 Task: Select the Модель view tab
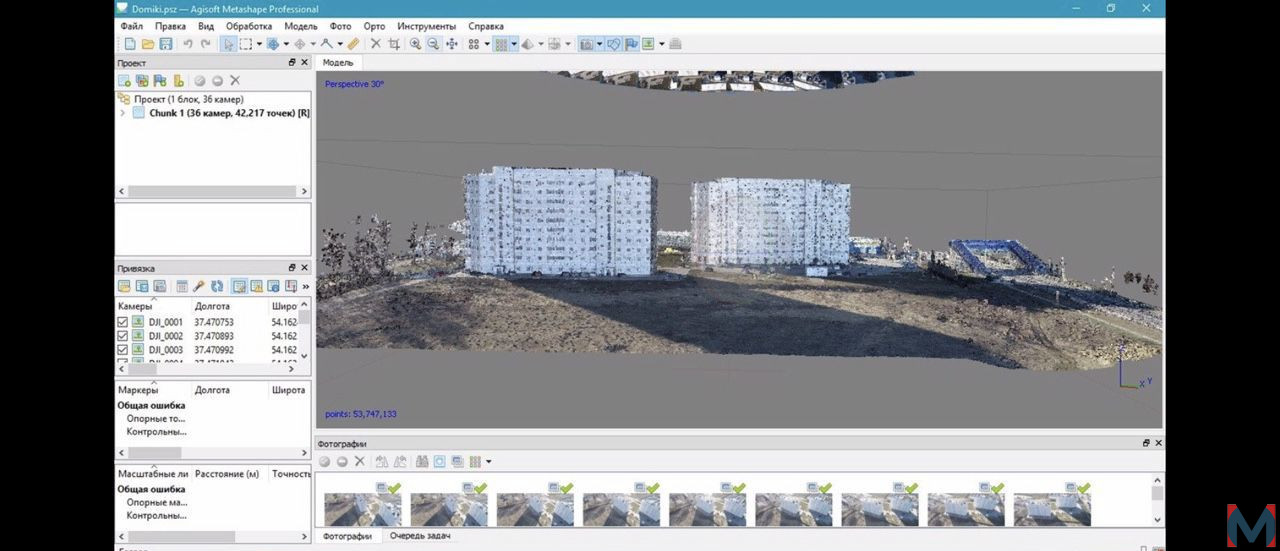(338, 62)
